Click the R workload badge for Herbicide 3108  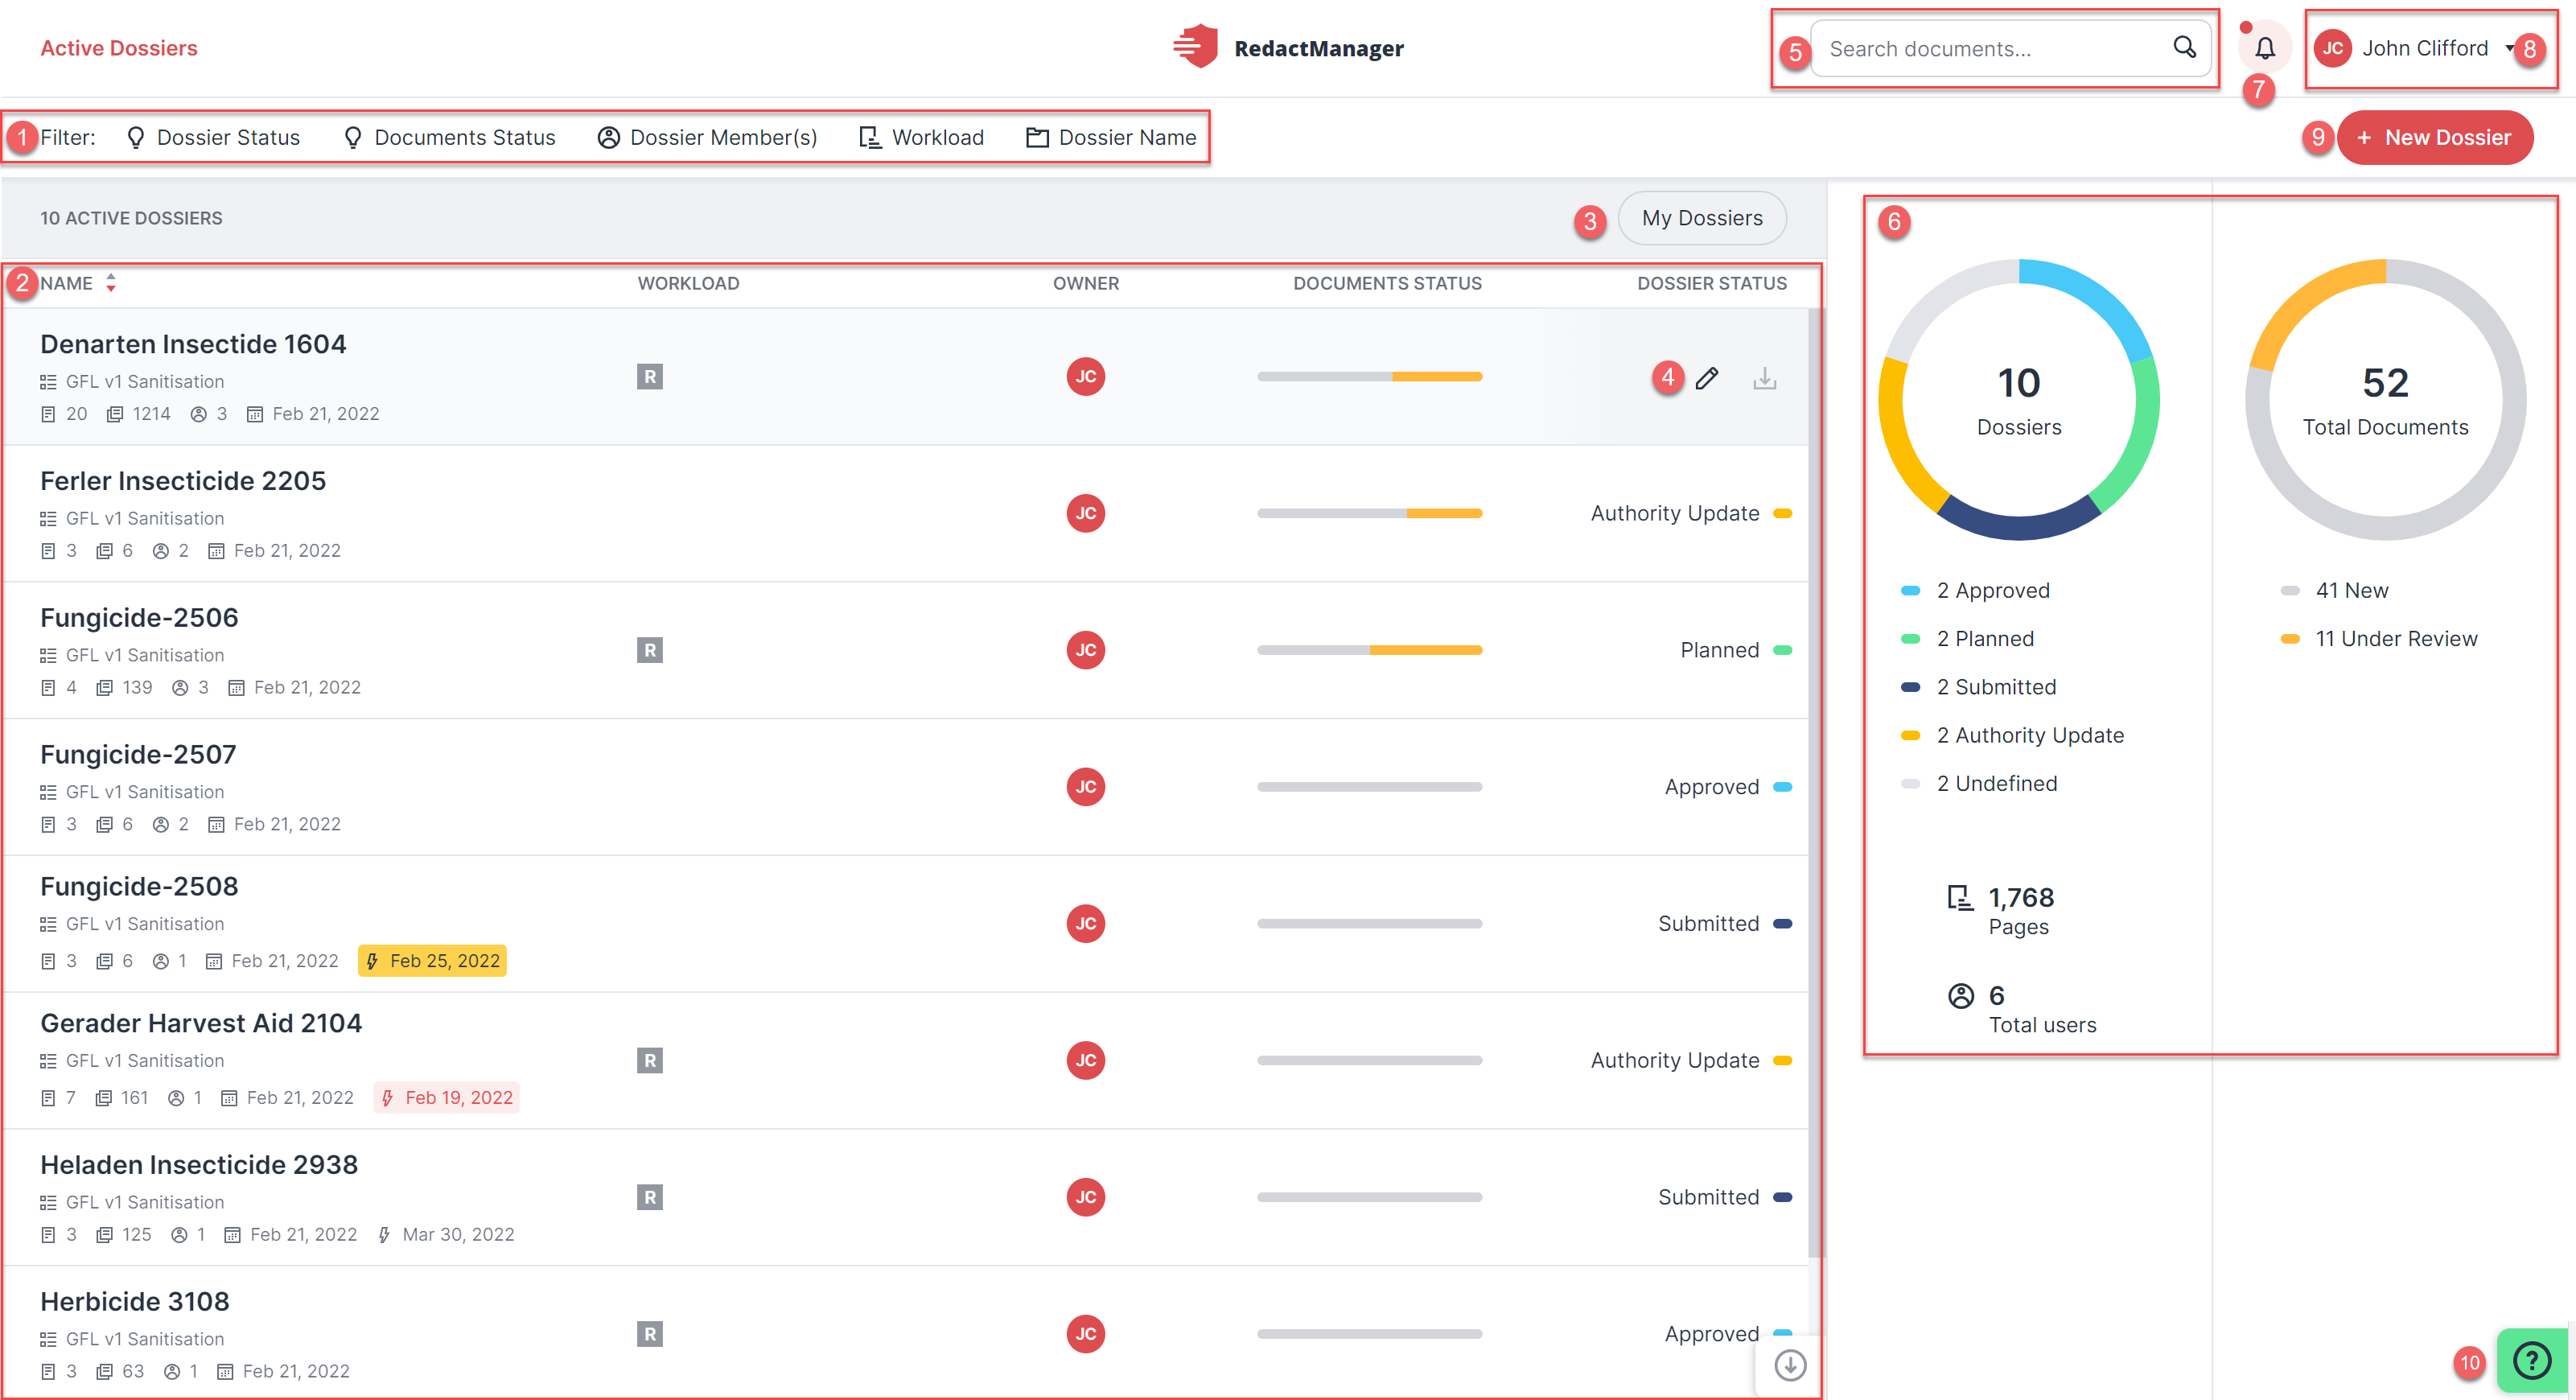click(x=650, y=1333)
